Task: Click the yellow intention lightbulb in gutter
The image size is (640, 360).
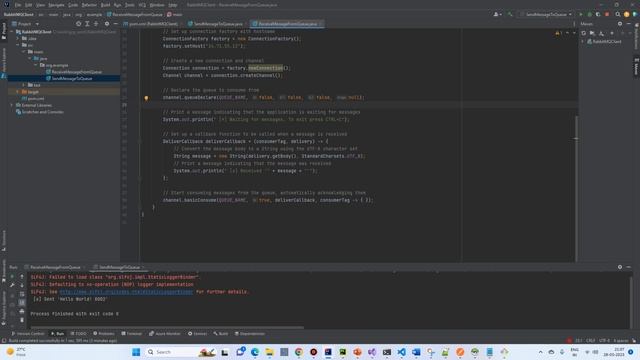Action: coord(146,98)
